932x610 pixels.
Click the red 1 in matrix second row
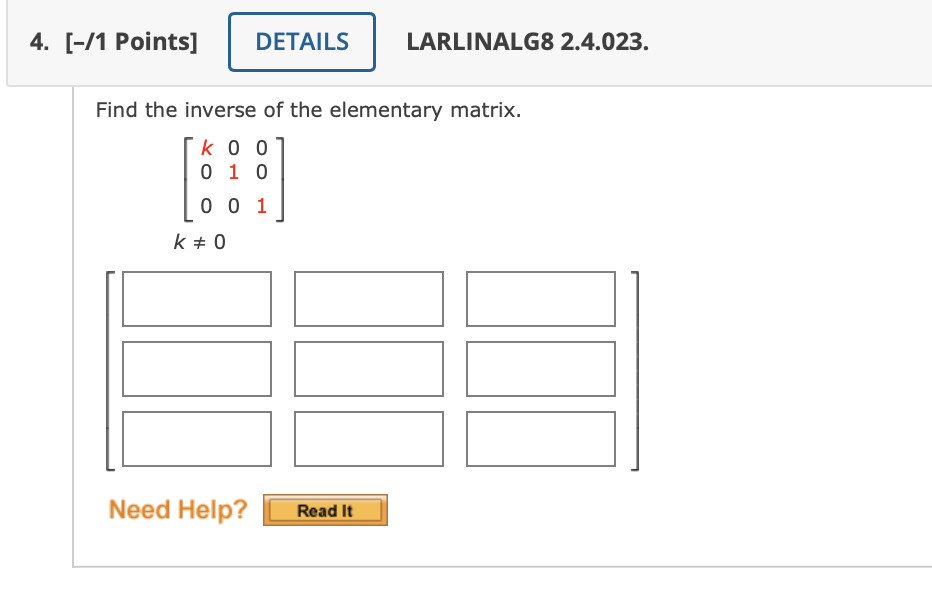click(x=234, y=172)
